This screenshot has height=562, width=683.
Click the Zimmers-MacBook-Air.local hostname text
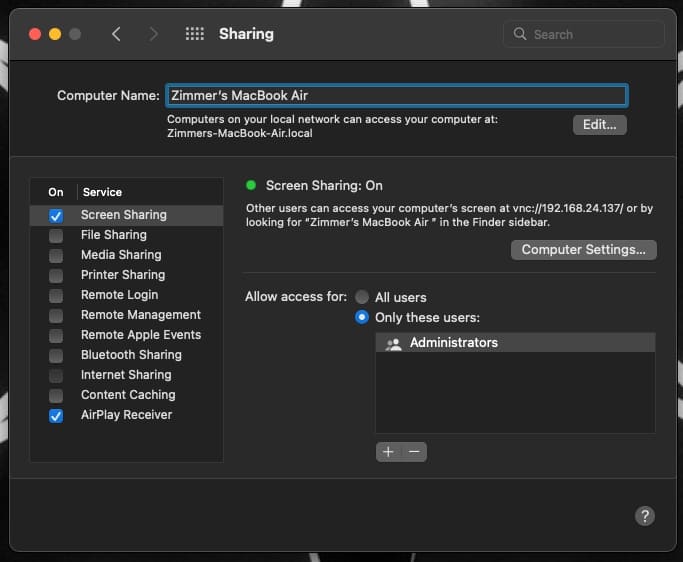[x=240, y=133]
